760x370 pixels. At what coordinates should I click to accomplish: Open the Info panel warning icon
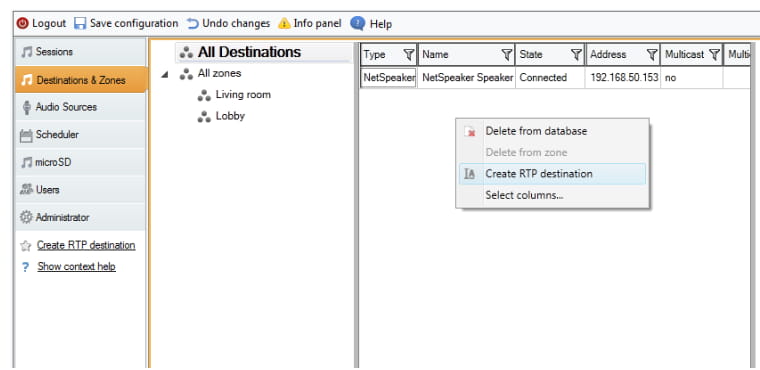pyautogui.click(x=284, y=23)
